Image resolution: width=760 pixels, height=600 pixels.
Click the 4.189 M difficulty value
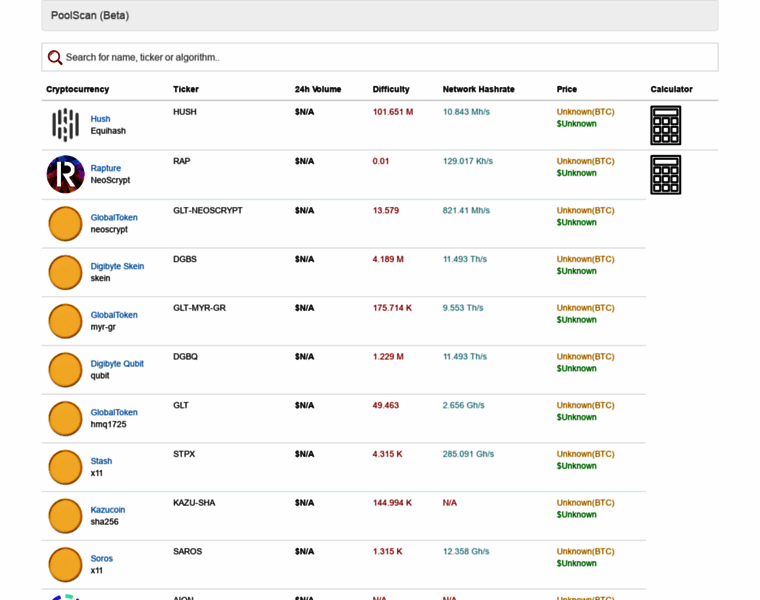[x=388, y=259]
